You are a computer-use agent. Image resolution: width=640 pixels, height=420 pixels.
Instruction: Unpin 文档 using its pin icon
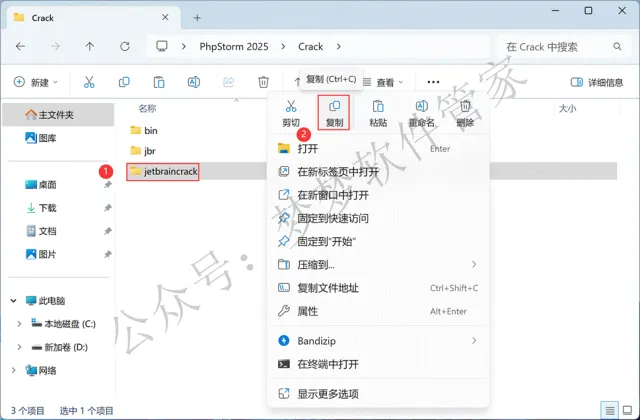click(108, 231)
